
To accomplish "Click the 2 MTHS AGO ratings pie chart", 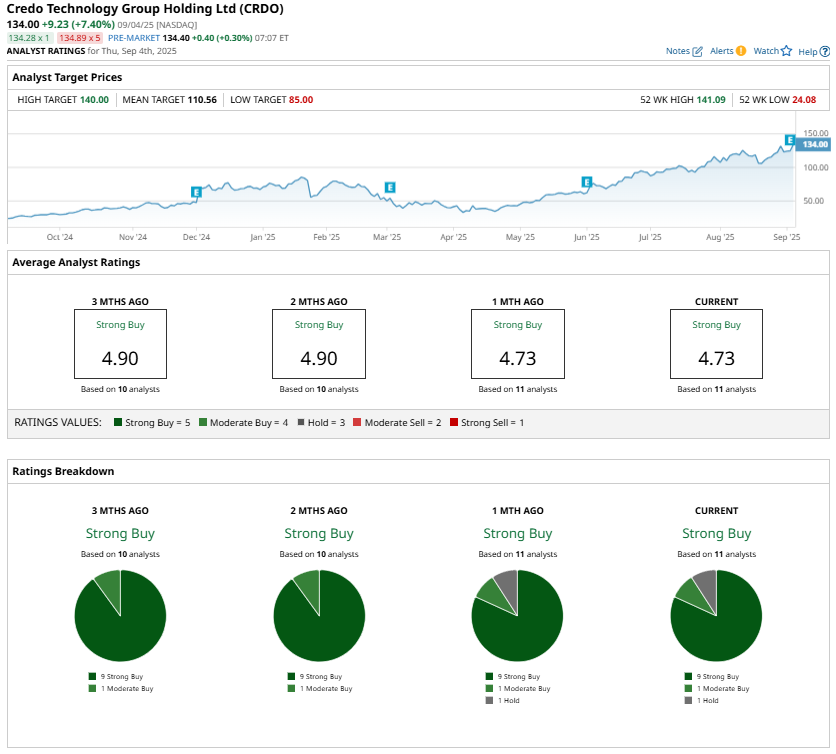I will (319, 616).
